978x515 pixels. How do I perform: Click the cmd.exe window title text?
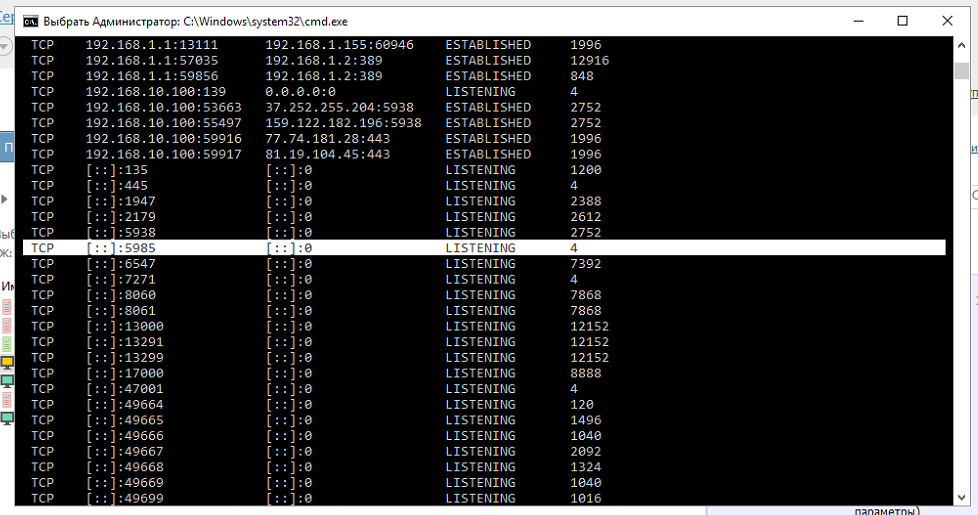[x=195, y=21]
